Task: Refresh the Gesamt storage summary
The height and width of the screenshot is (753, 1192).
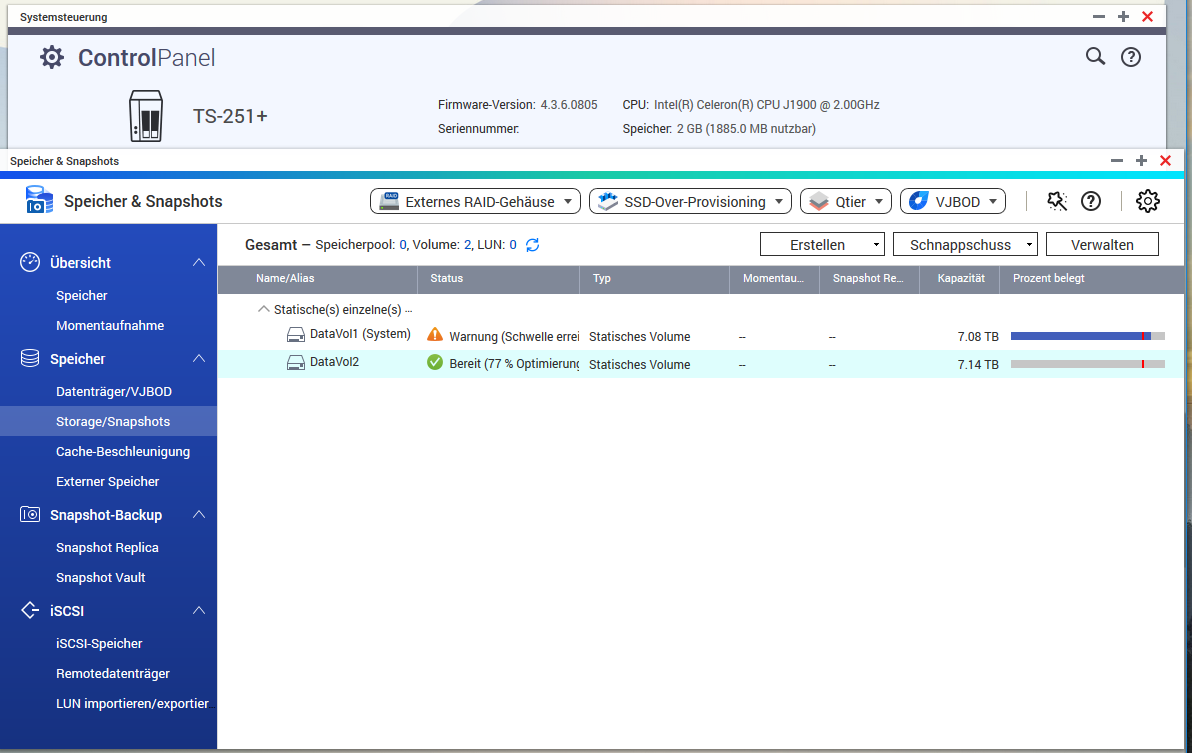Action: point(532,245)
